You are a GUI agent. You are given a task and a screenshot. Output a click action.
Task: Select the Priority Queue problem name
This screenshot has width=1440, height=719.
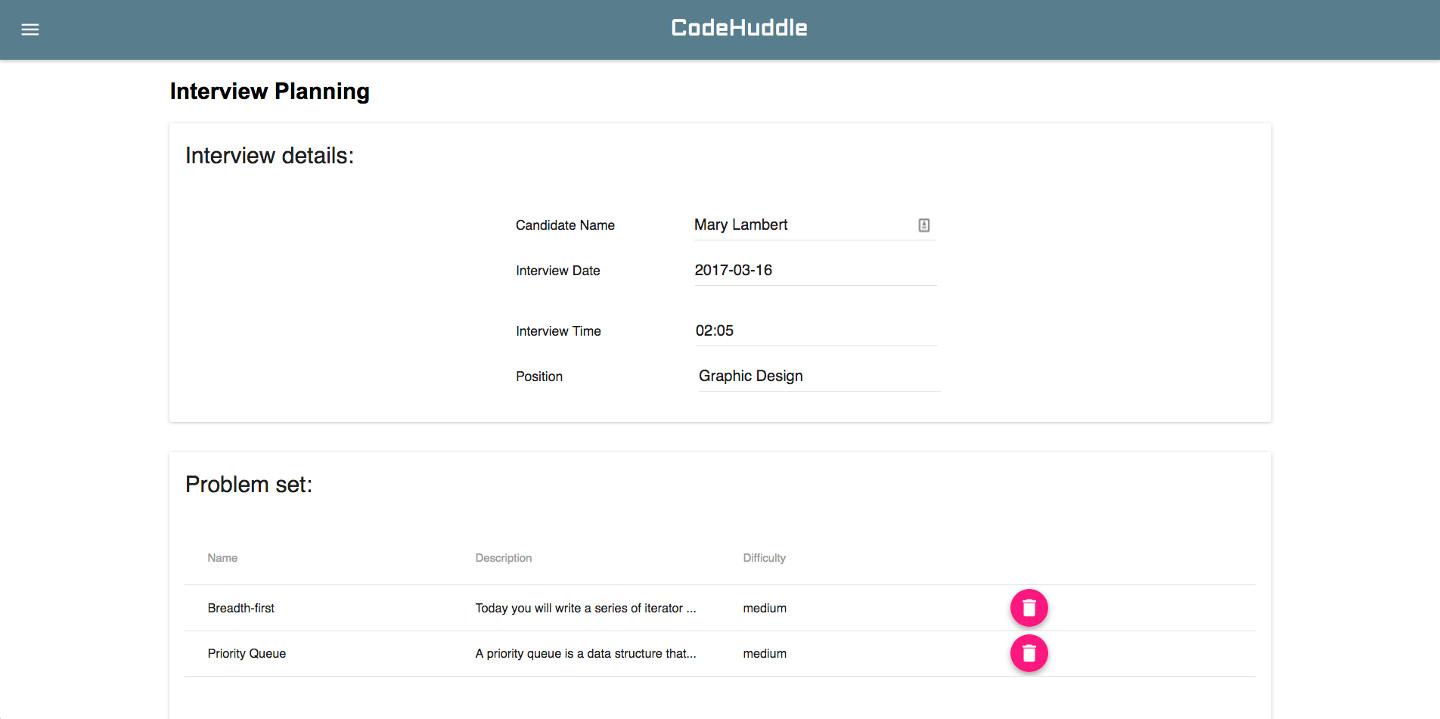[x=247, y=654]
